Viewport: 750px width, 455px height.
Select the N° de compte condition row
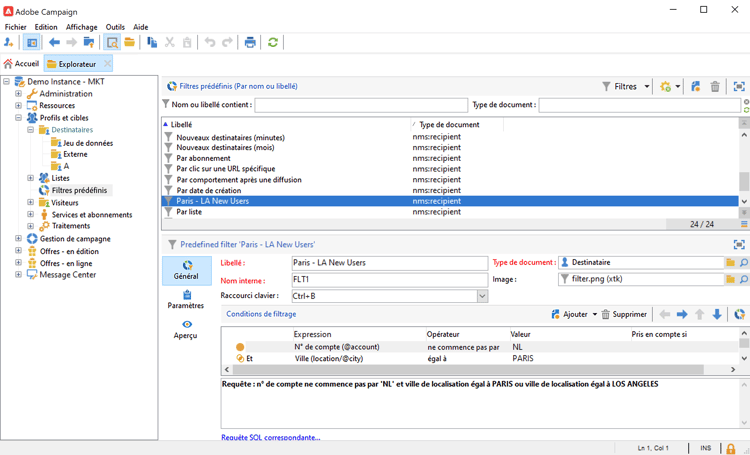481,347
